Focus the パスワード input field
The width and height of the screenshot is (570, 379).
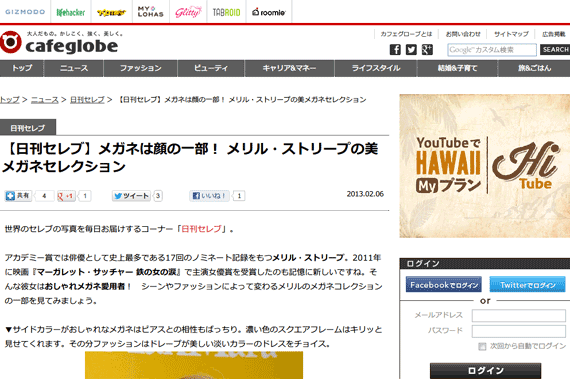point(519,331)
